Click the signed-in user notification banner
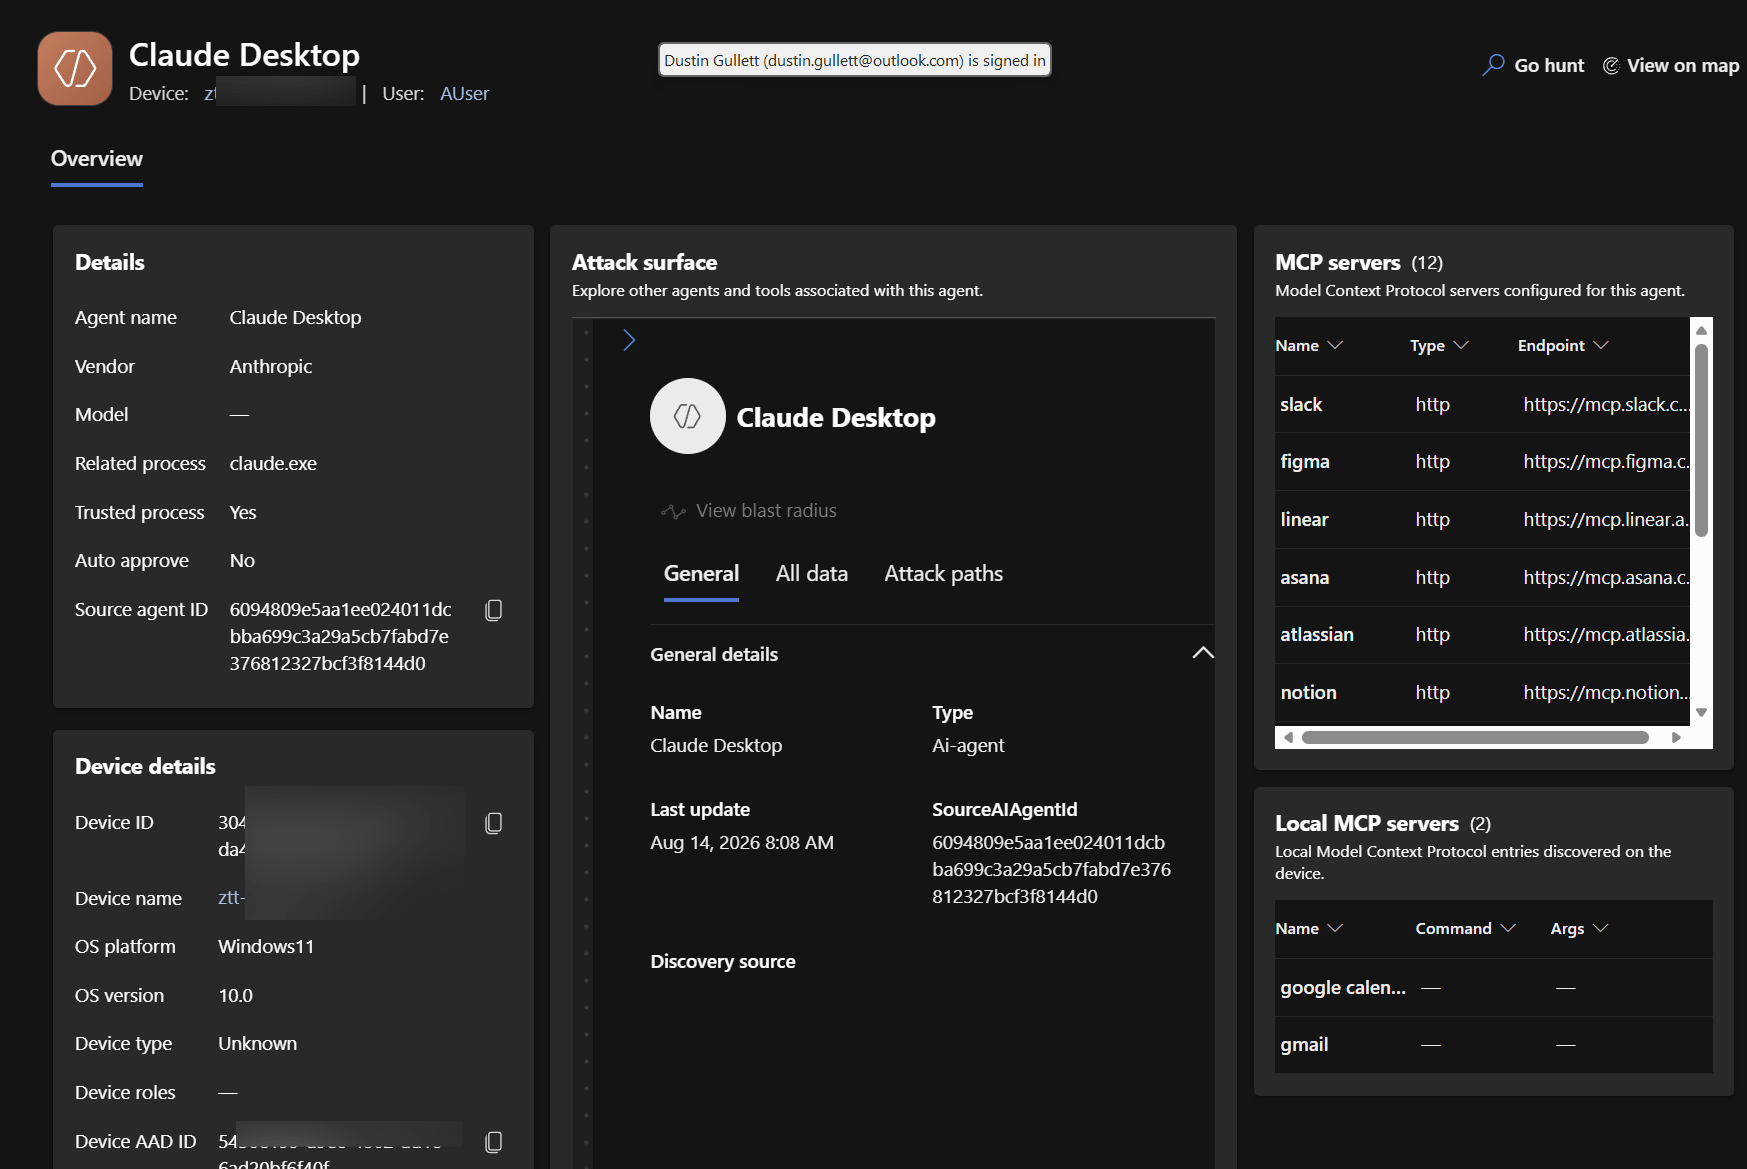The width and height of the screenshot is (1747, 1169). pyautogui.click(x=855, y=60)
